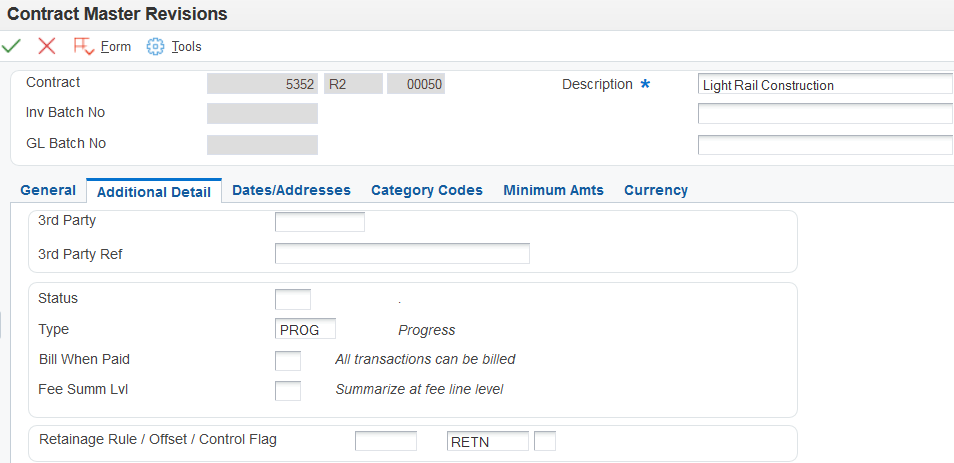Click the retainage Control Flag field

[x=545, y=440]
